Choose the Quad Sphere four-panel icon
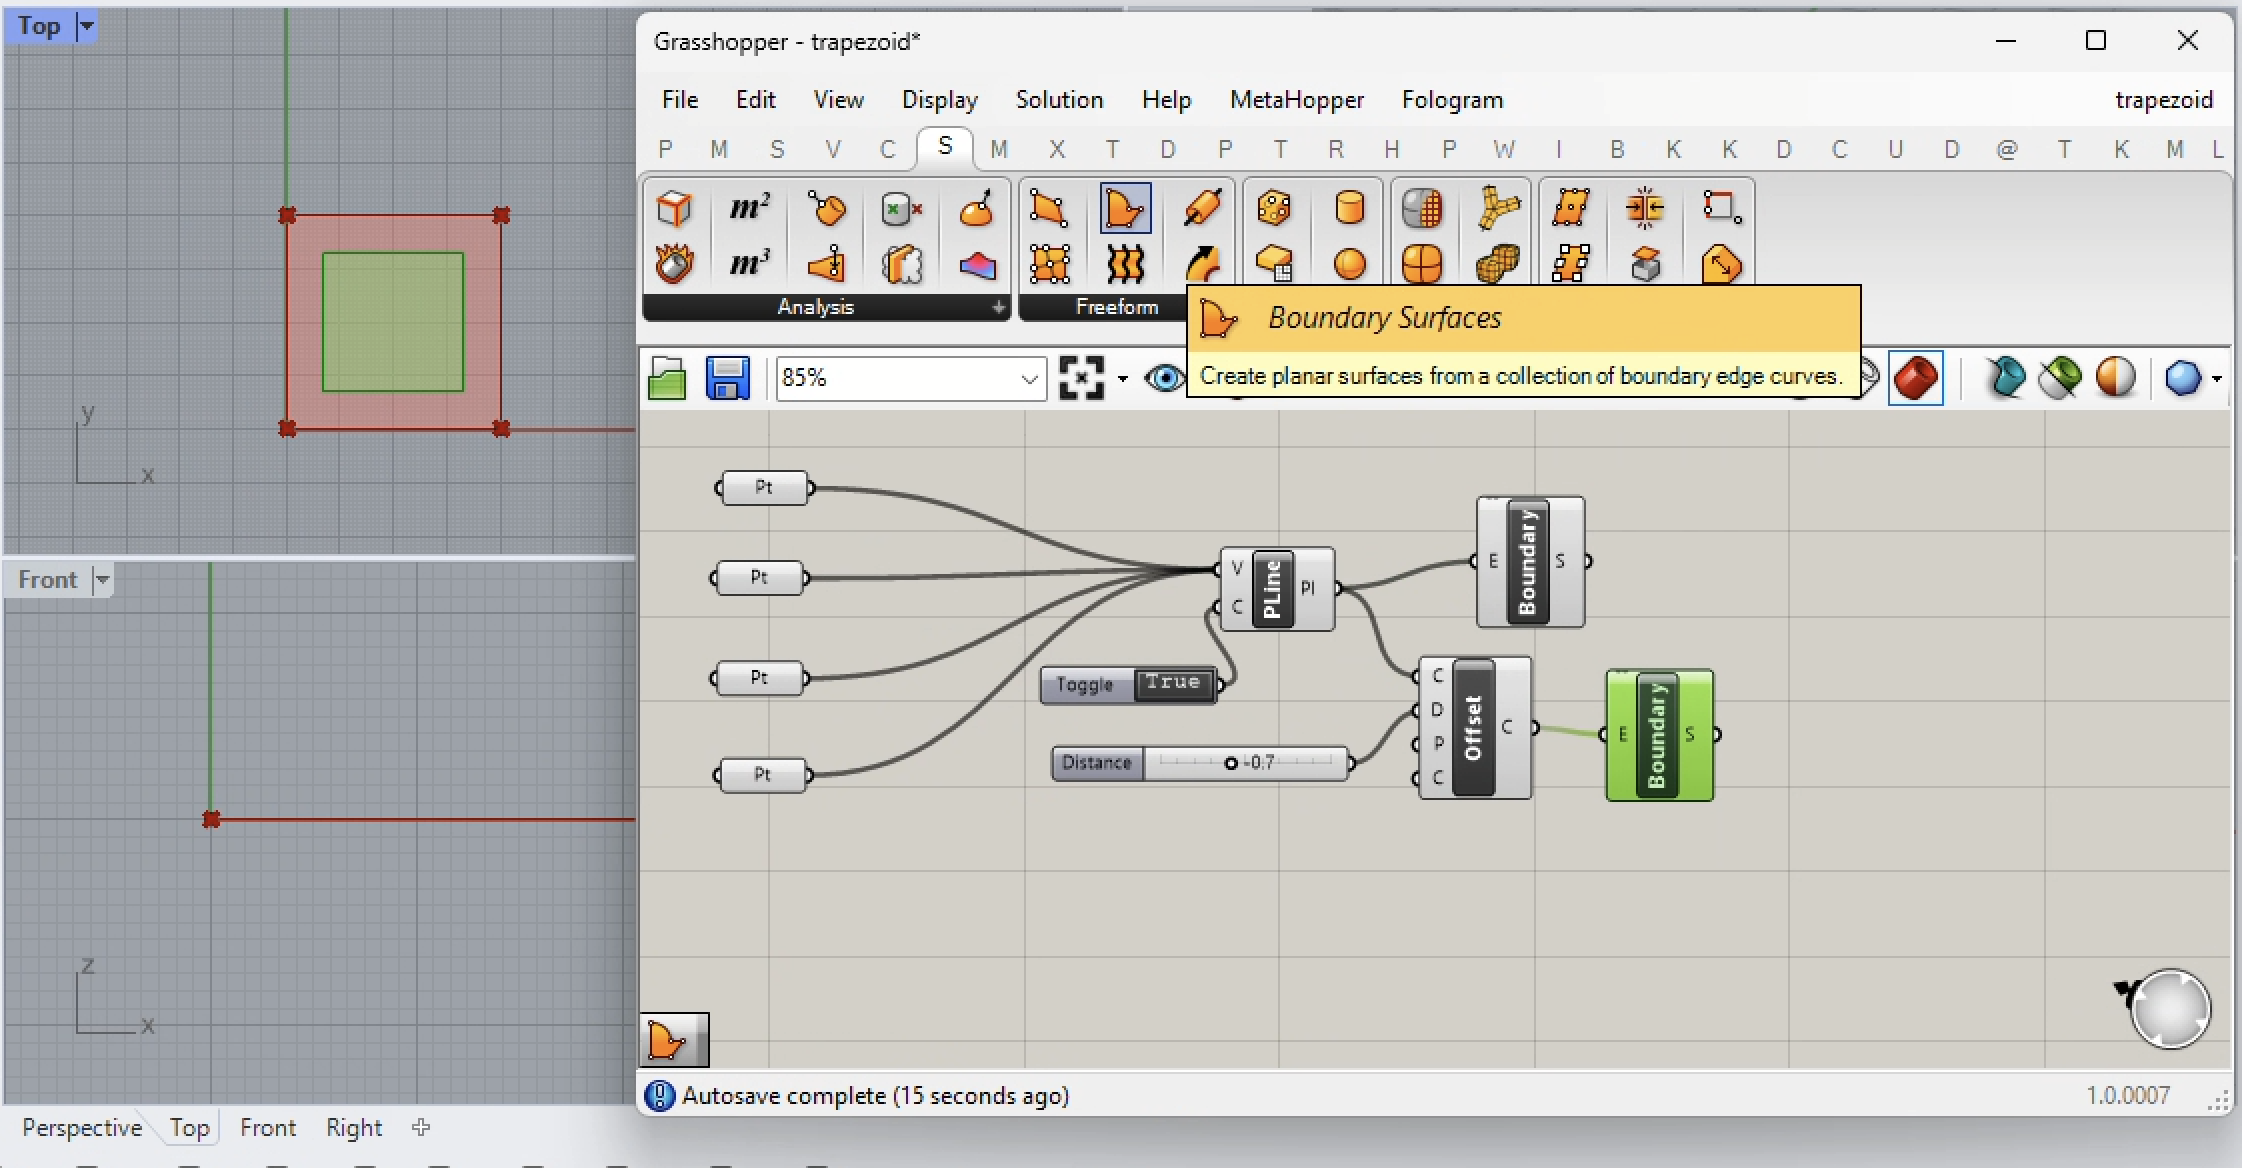 pos(1421,265)
